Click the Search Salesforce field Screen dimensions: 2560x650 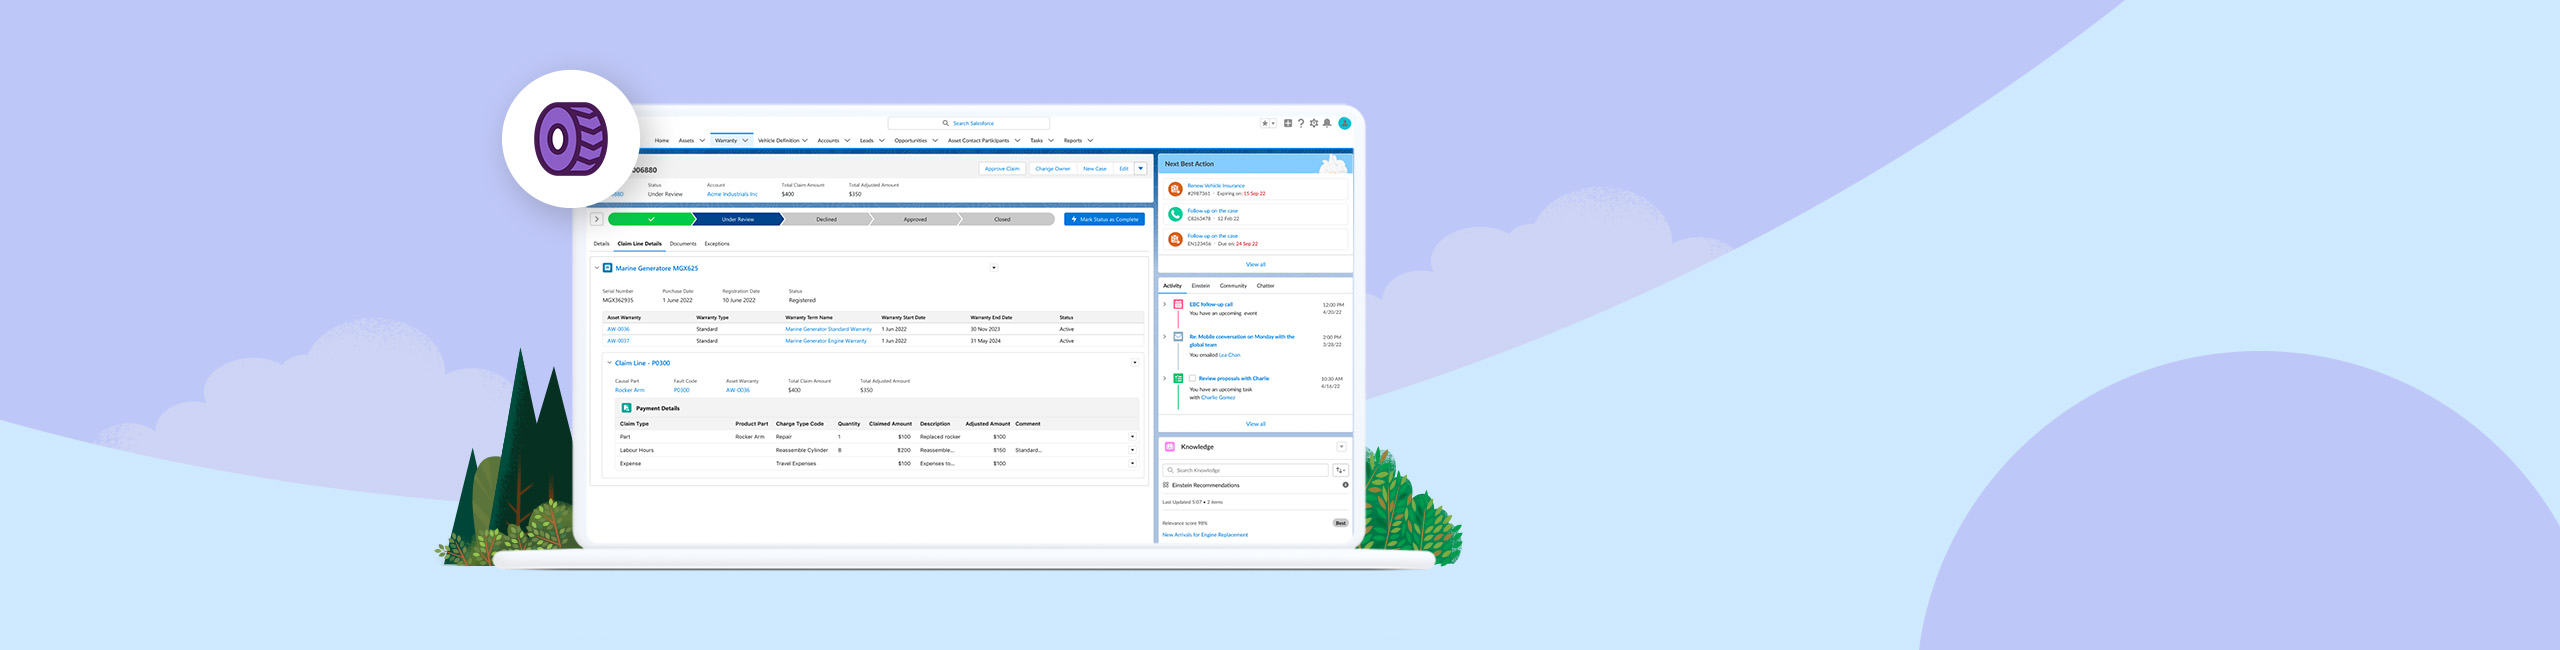968,123
